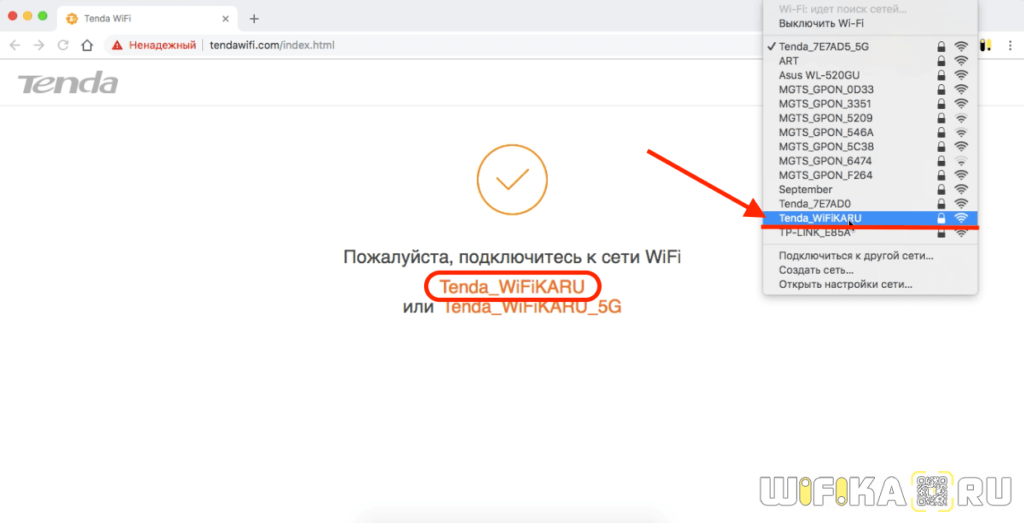Click the lock icon beside Tenda_WiFiKARU
This screenshot has height=523, width=1024.
pyautogui.click(x=941, y=218)
